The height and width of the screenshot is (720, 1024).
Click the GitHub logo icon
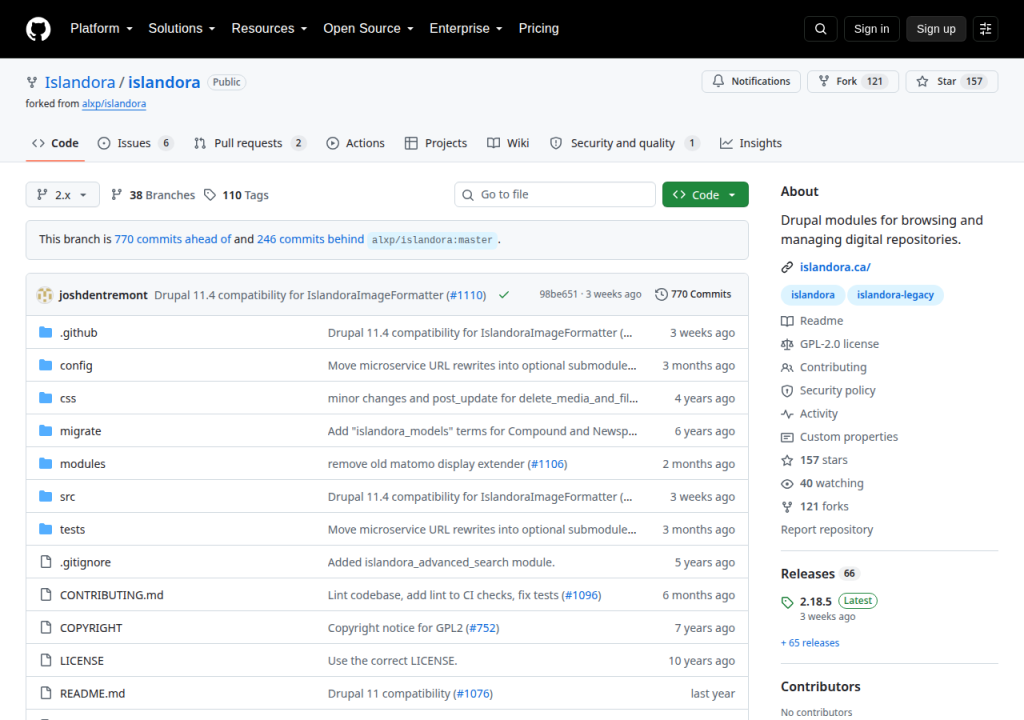[38, 29]
